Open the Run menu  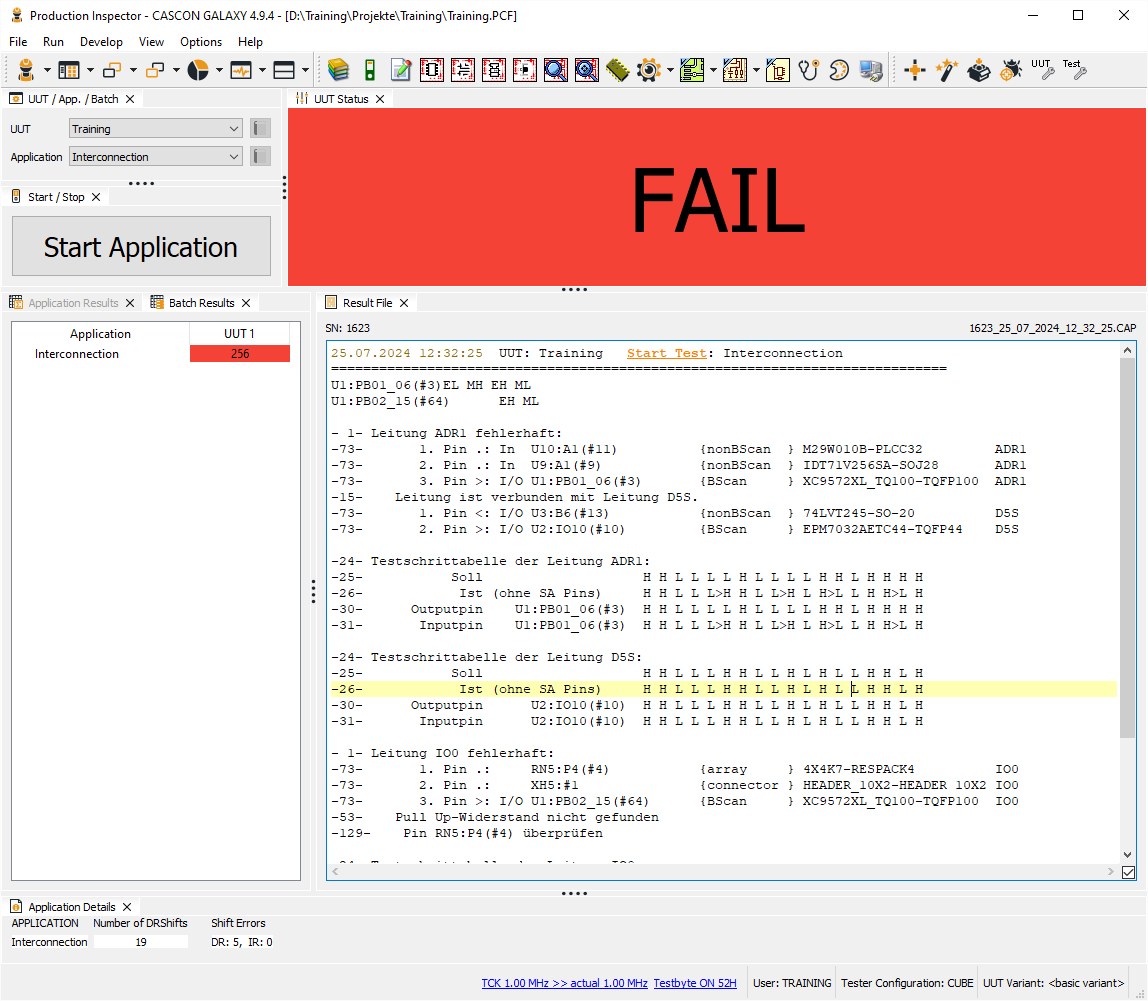click(x=53, y=42)
